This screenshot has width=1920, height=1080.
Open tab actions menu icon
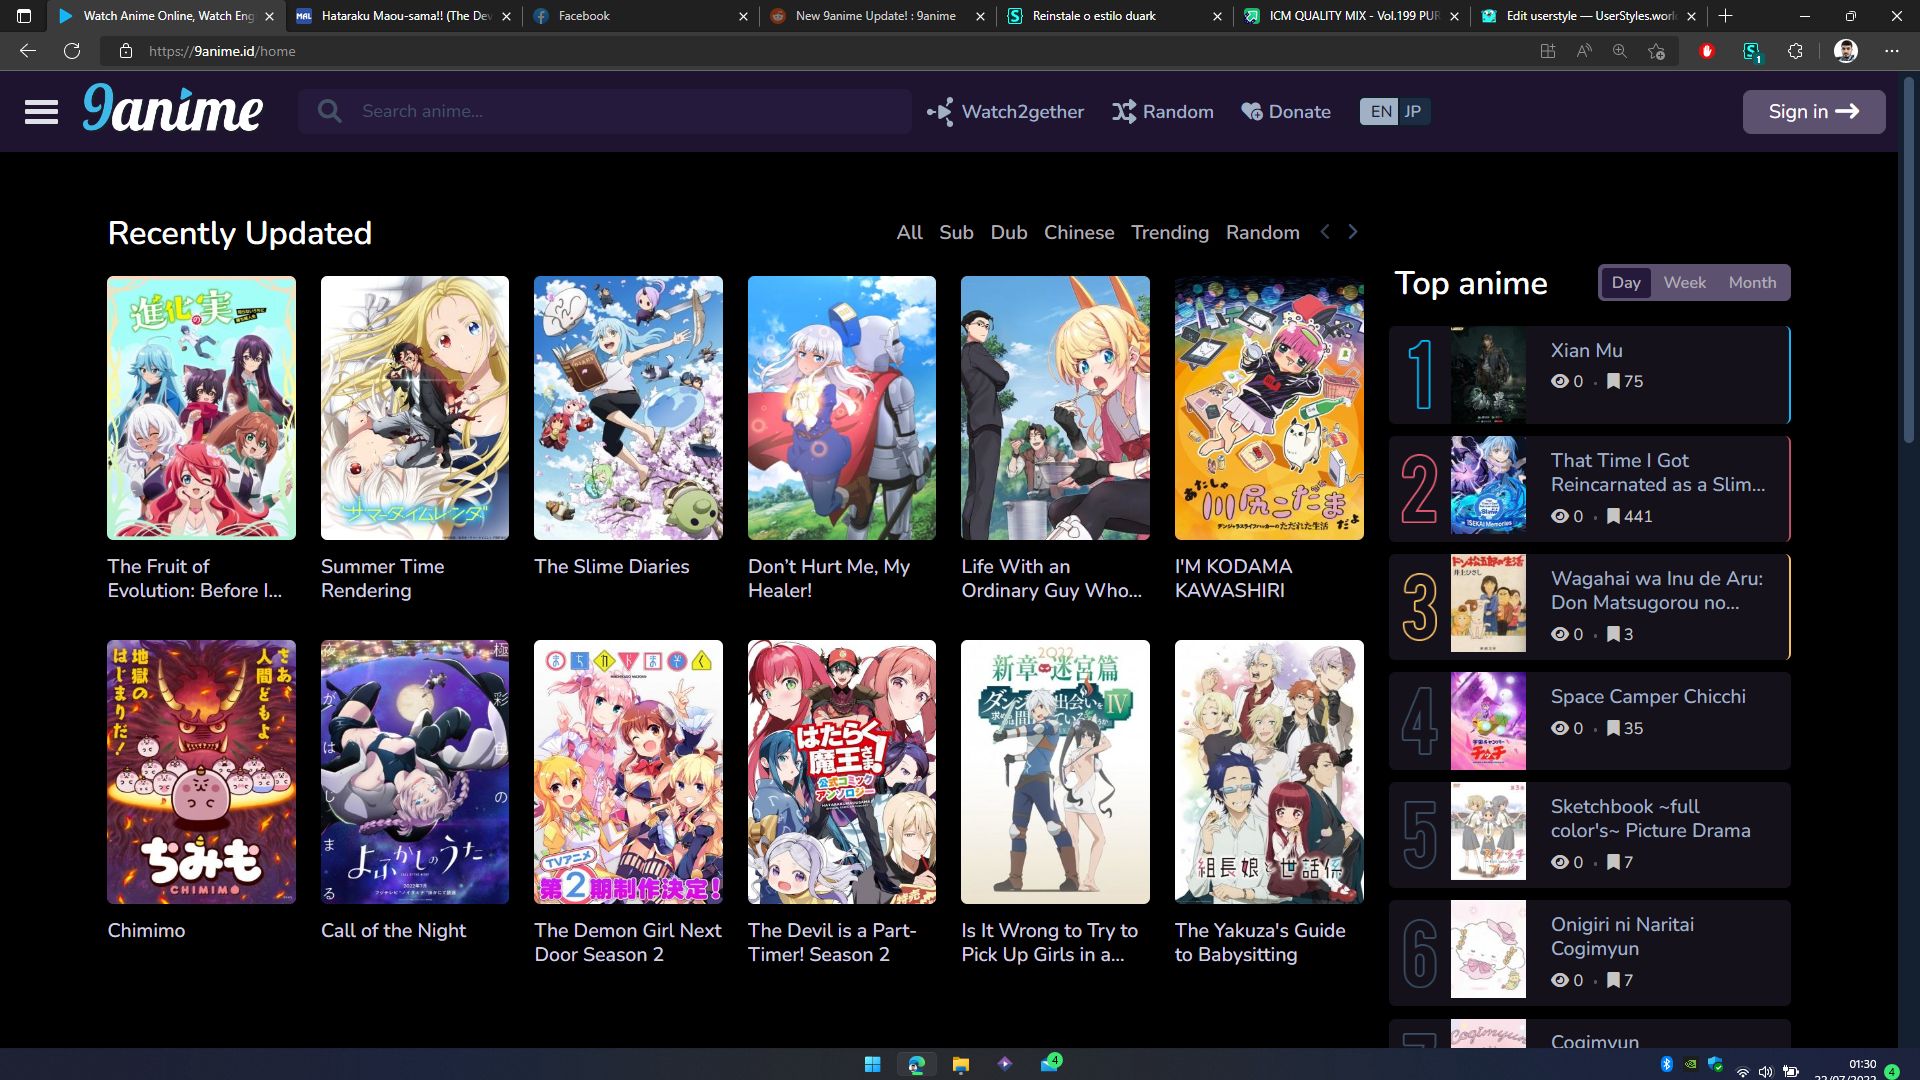pyautogui.click(x=24, y=16)
